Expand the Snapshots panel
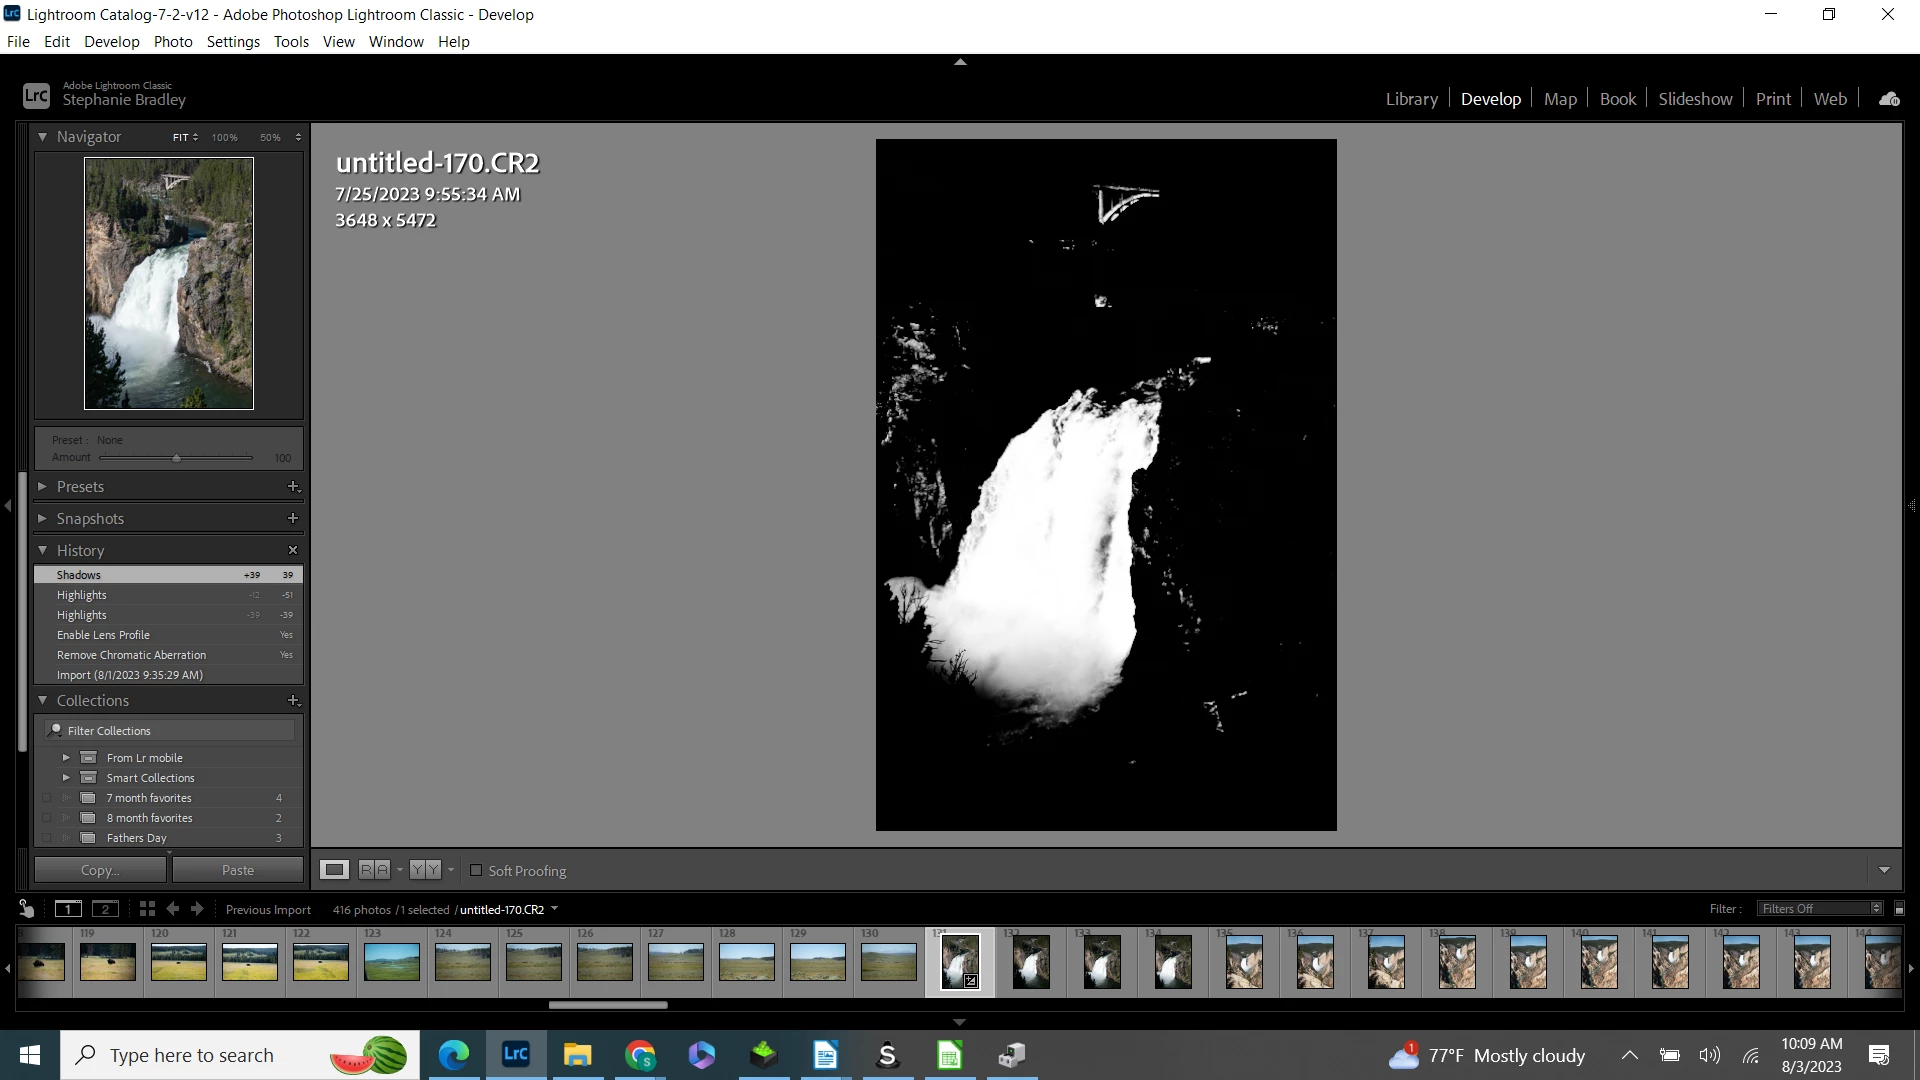The image size is (1920, 1080). click(42, 519)
